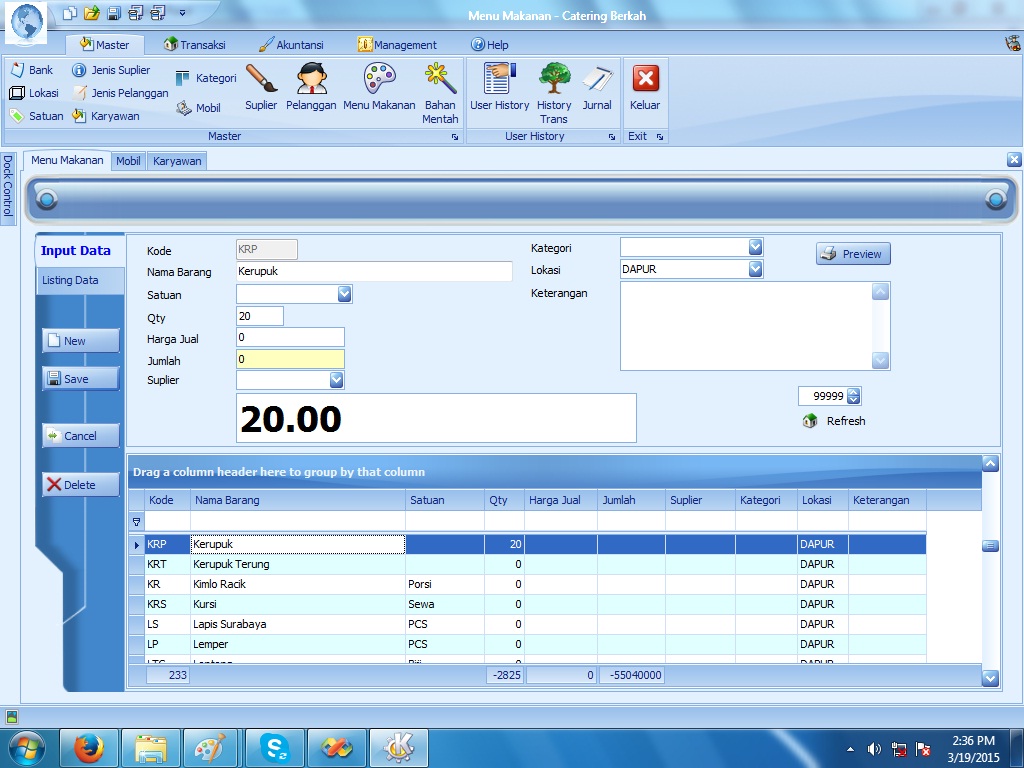Open the Lokasi dropdown showing DAPUR
Screen dimensions: 1024x768
pyautogui.click(x=755, y=269)
